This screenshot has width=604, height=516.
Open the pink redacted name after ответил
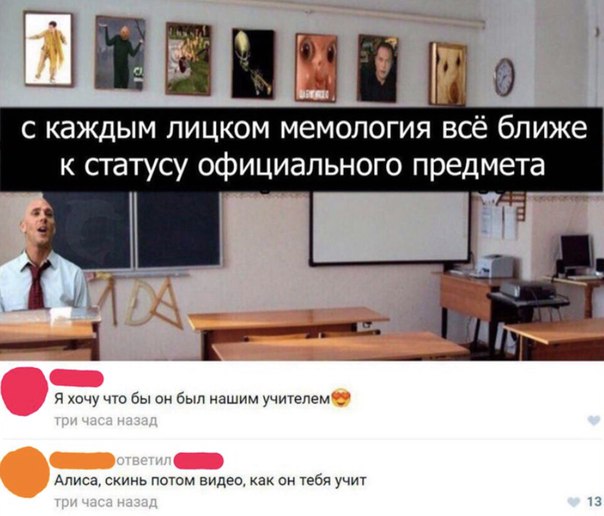199,461
